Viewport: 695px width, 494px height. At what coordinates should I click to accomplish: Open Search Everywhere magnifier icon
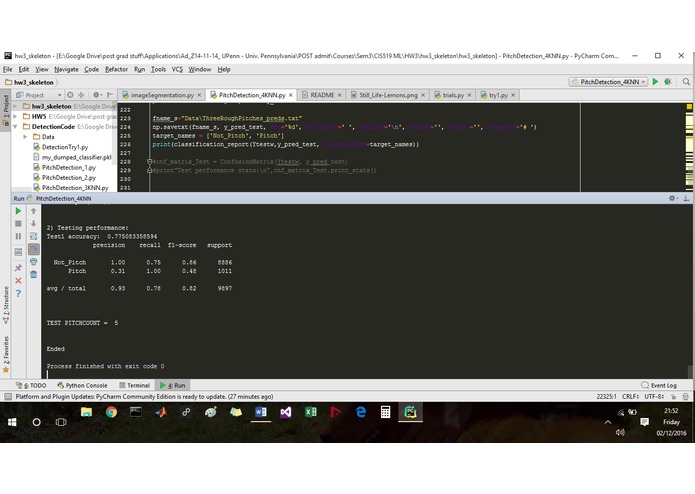(686, 82)
